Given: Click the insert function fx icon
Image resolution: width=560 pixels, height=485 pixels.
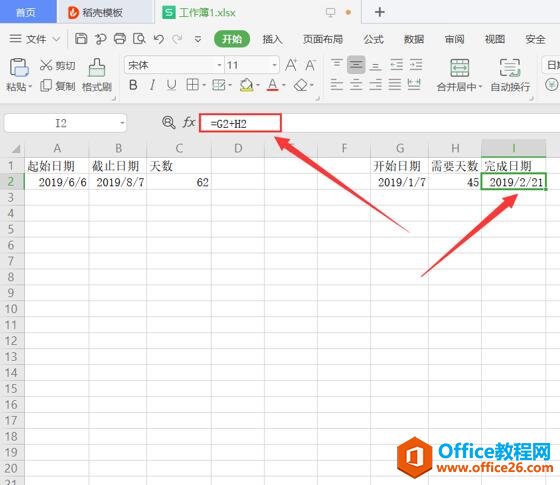Looking at the screenshot, I should (x=189, y=122).
